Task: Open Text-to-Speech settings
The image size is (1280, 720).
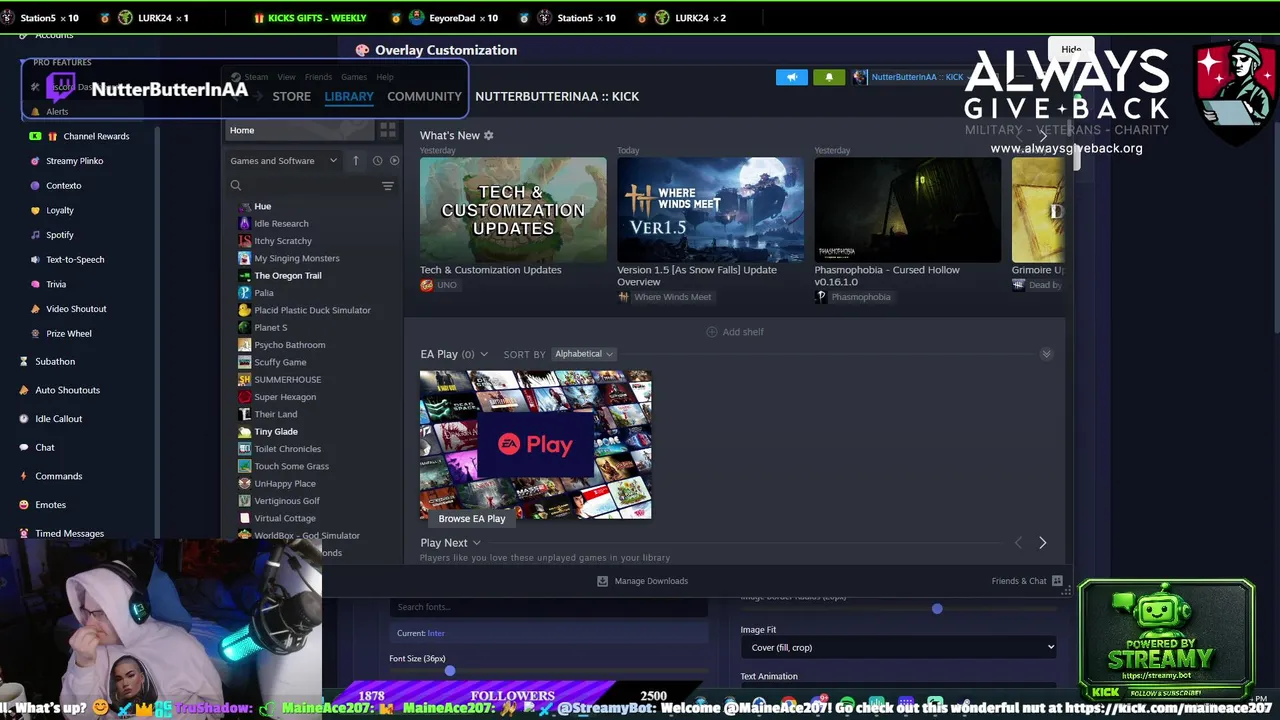Action: [75, 259]
